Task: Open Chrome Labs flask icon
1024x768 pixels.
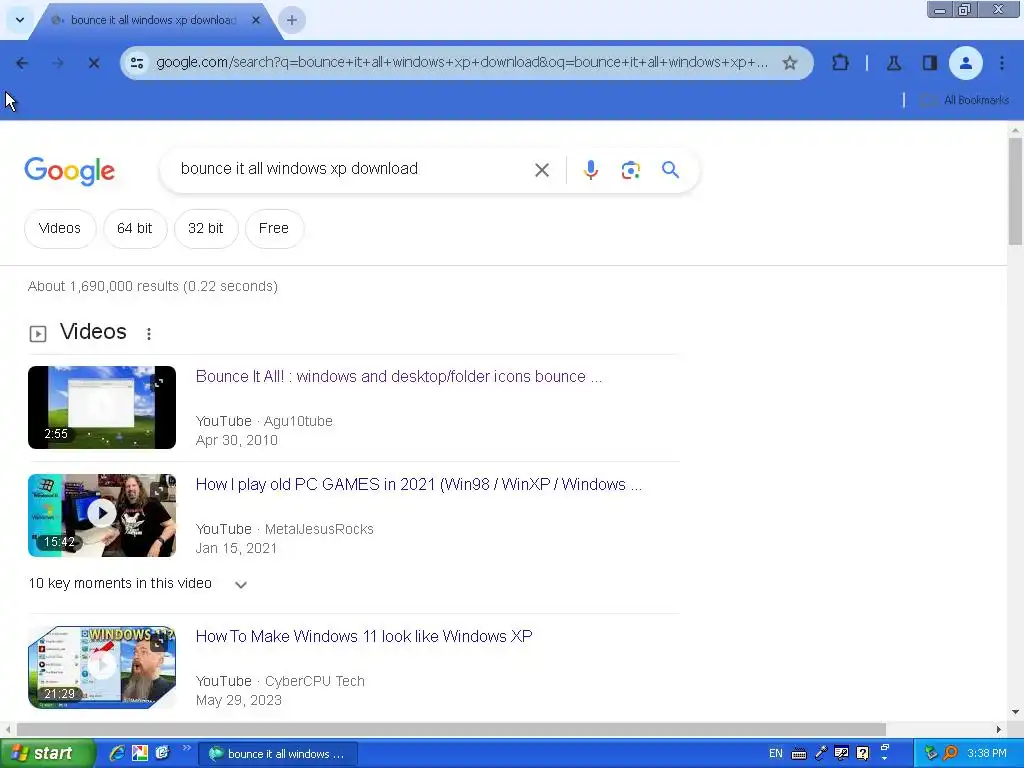Action: tap(893, 63)
